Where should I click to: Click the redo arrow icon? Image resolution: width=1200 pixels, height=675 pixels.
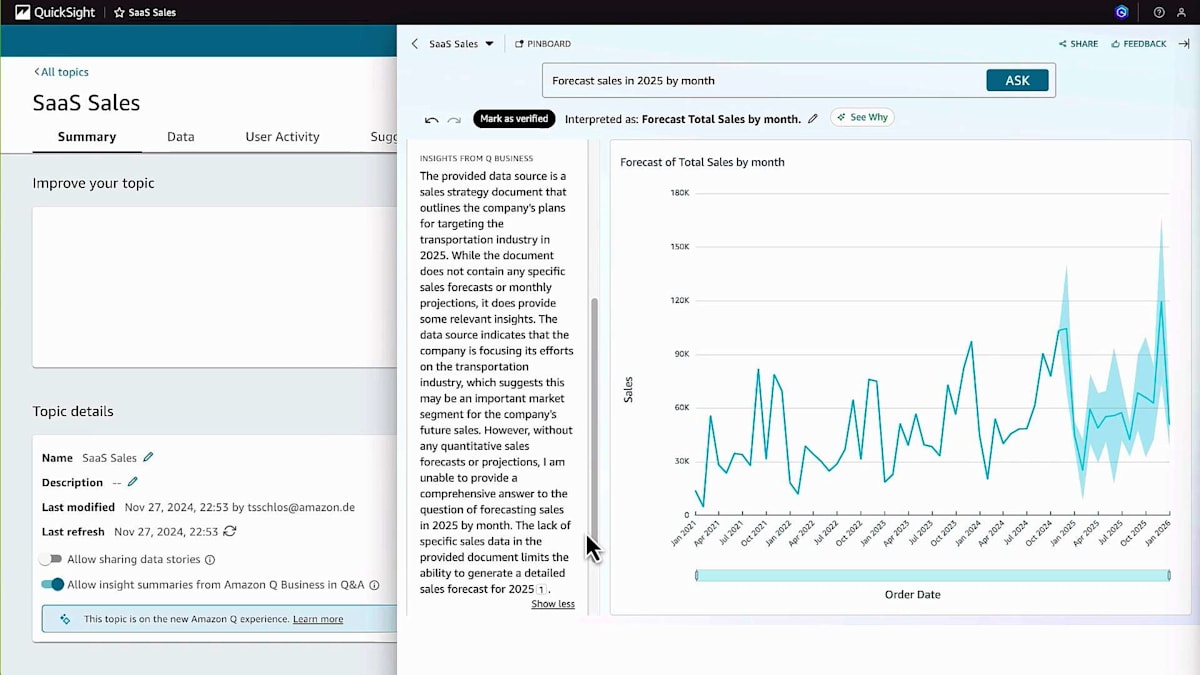454,119
